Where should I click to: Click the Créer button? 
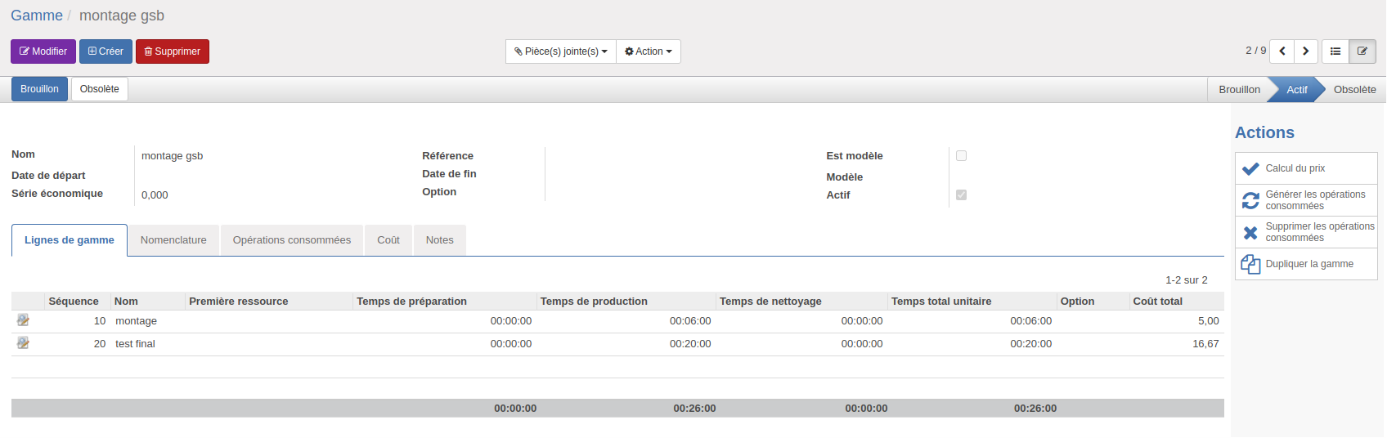tap(105, 51)
